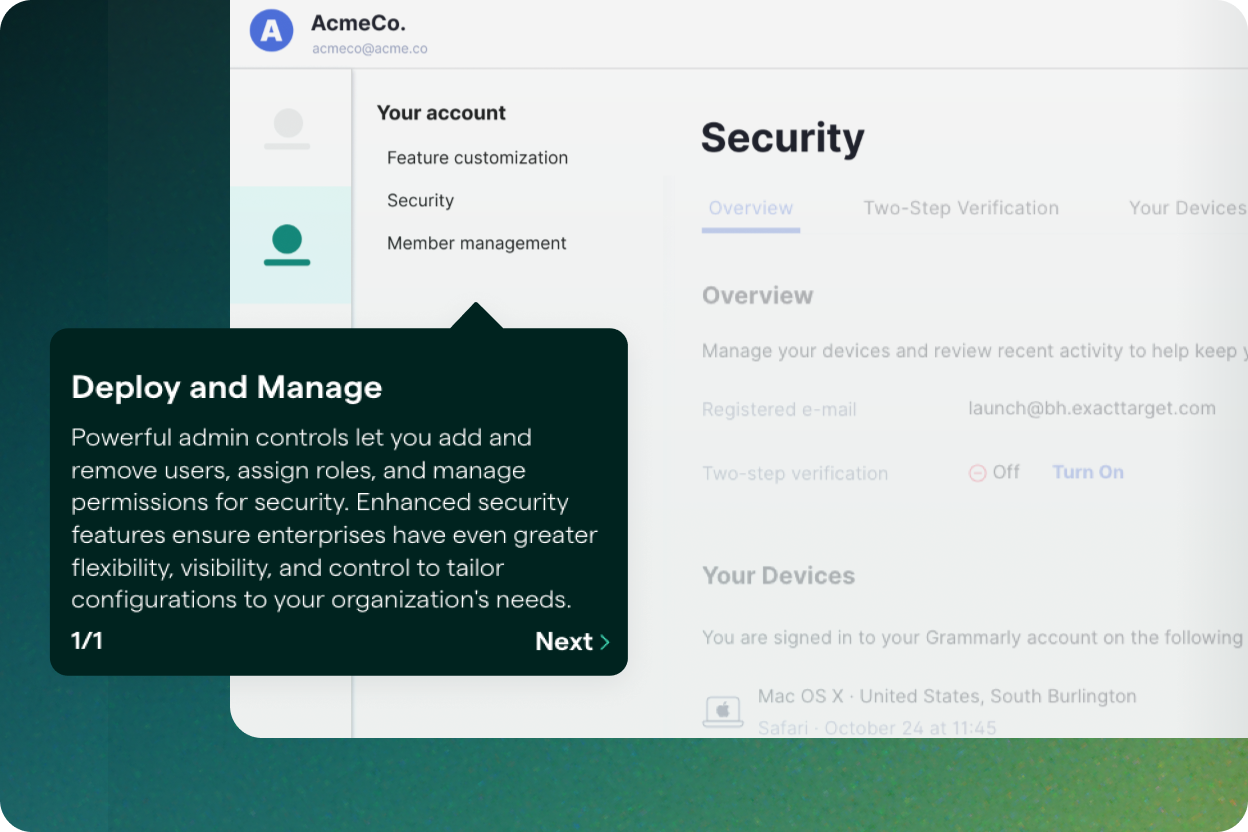The width and height of the screenshot is (1248, 832).
Task: Switch to the Overview tab
Action: pyautogui.click(x=751, y=208)
